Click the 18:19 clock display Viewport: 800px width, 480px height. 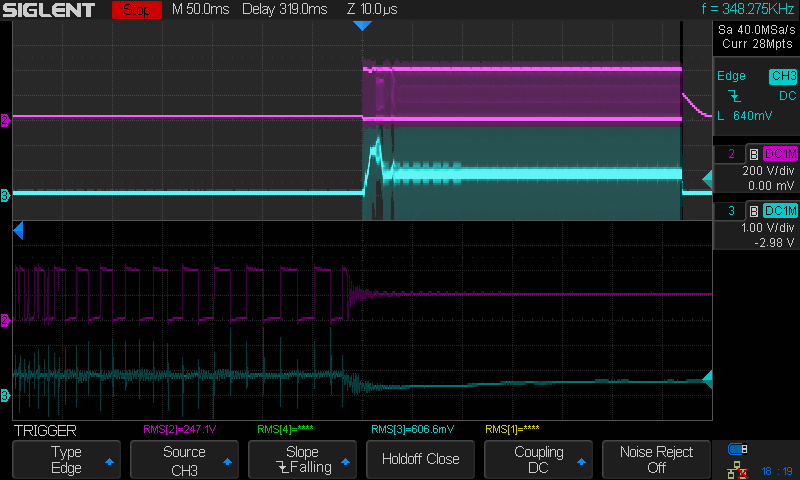pos(777,471)
